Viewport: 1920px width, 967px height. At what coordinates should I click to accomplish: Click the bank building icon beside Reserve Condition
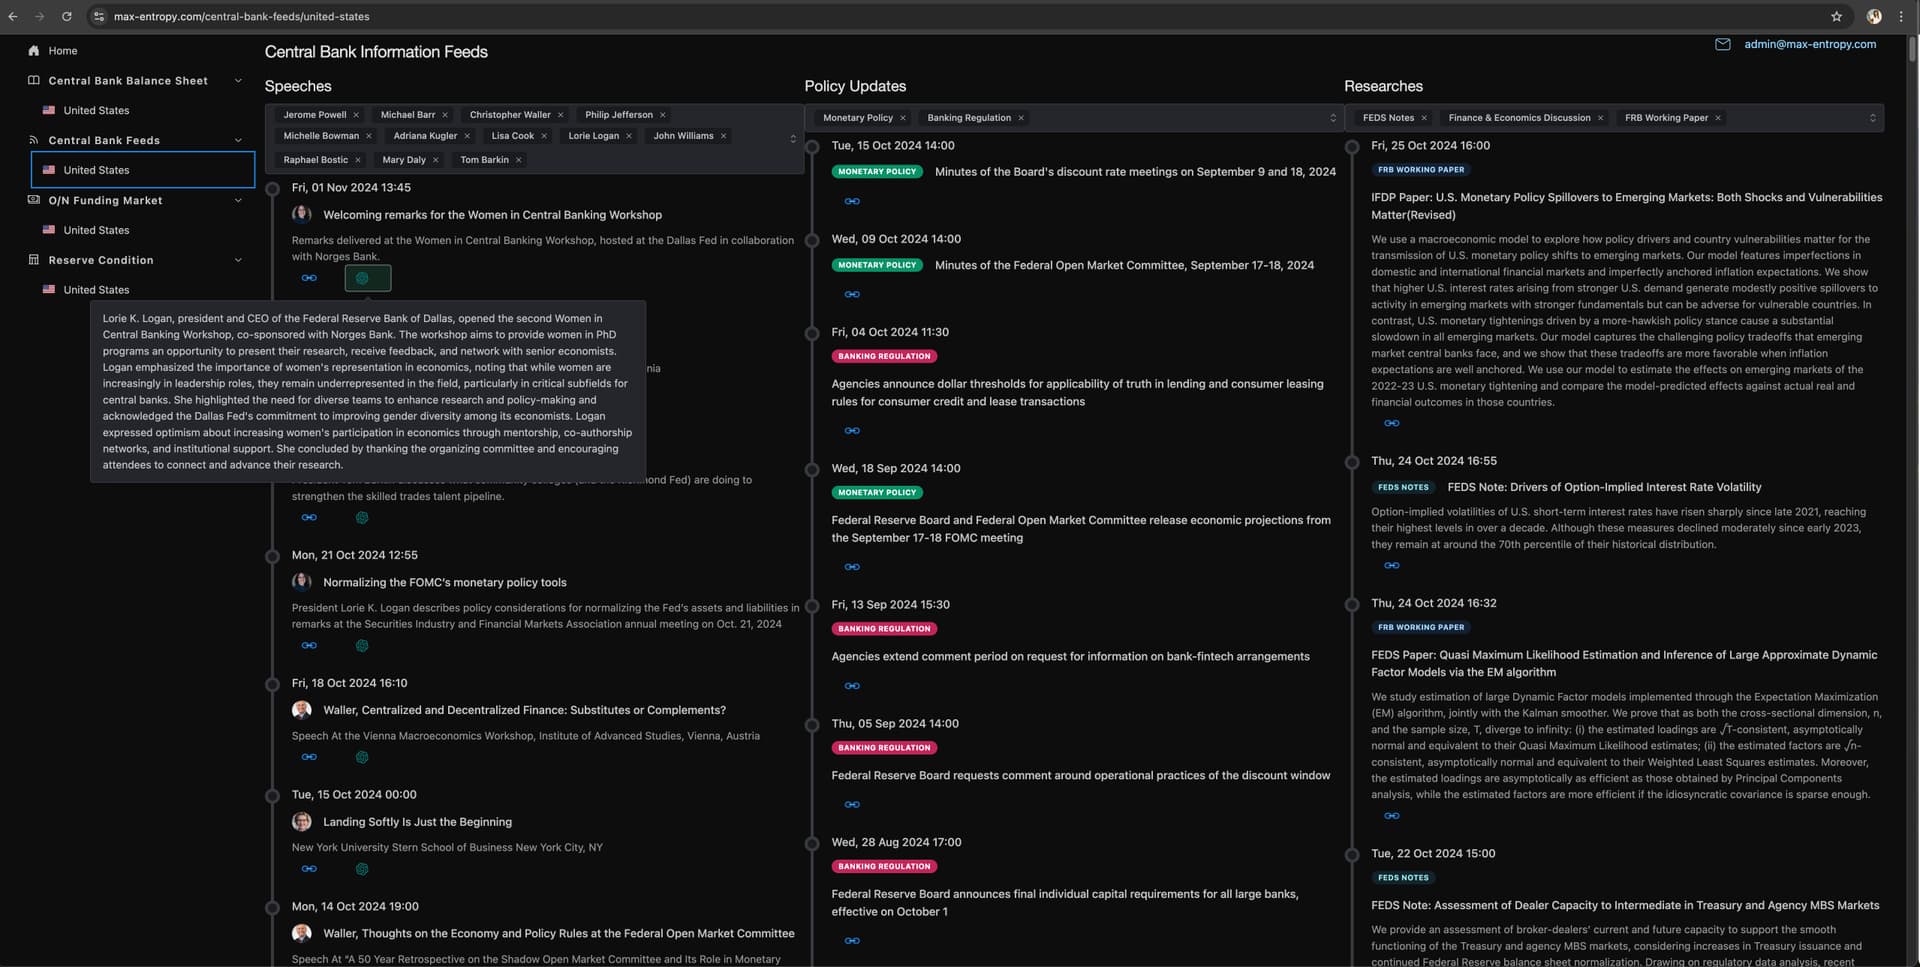tap(33, 260)
